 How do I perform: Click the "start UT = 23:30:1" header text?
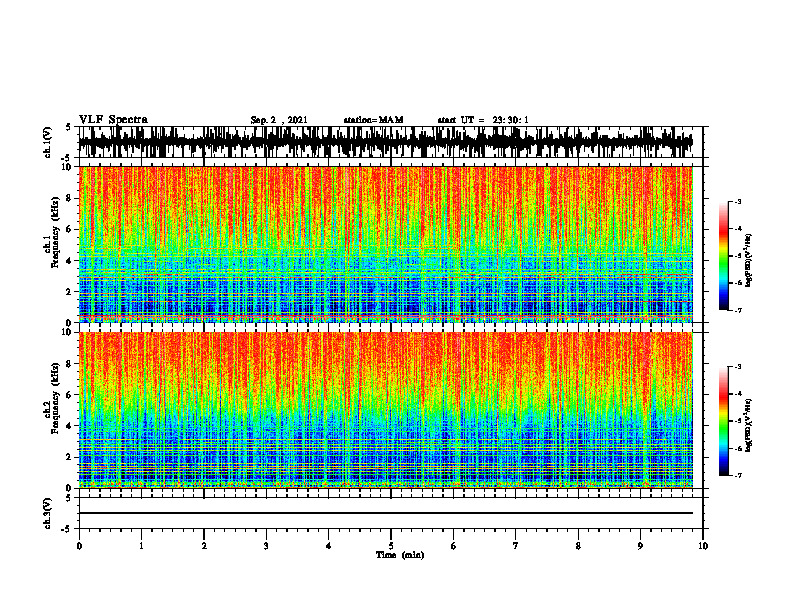483,120
